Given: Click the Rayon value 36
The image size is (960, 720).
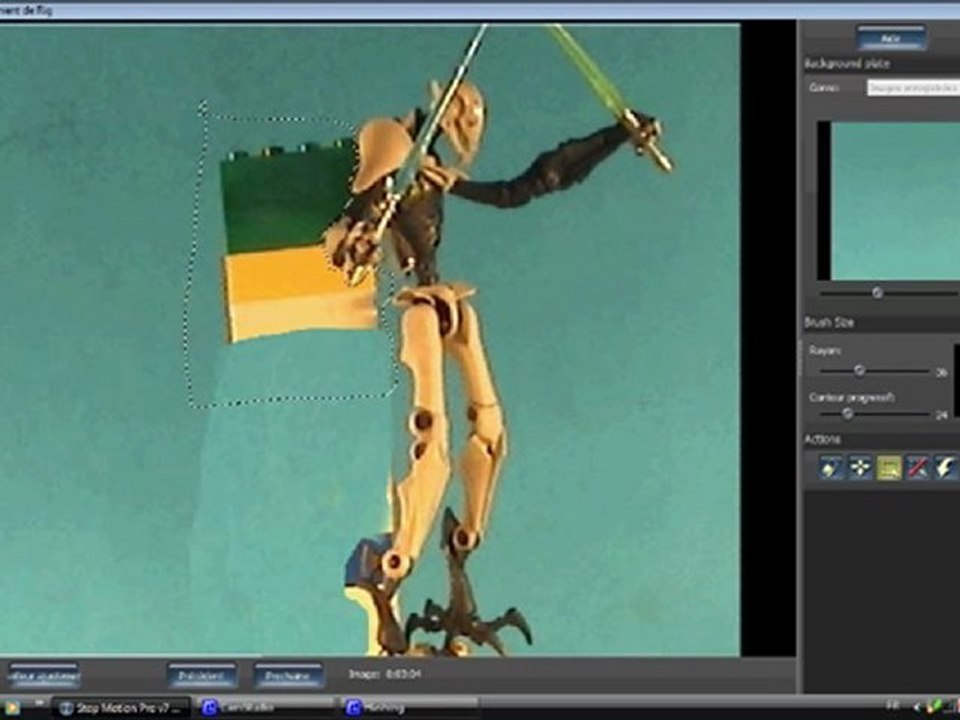Looking at the screenshot, I should [x=942, y=372].
